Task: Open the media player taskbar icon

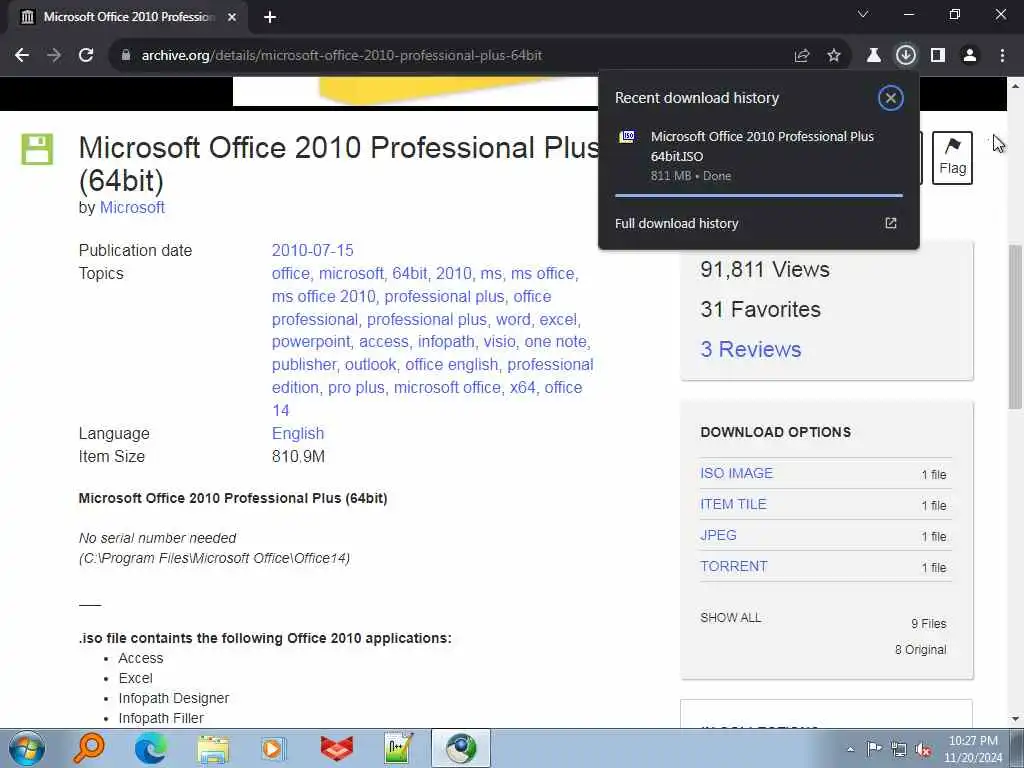Action: click(274, 748)
